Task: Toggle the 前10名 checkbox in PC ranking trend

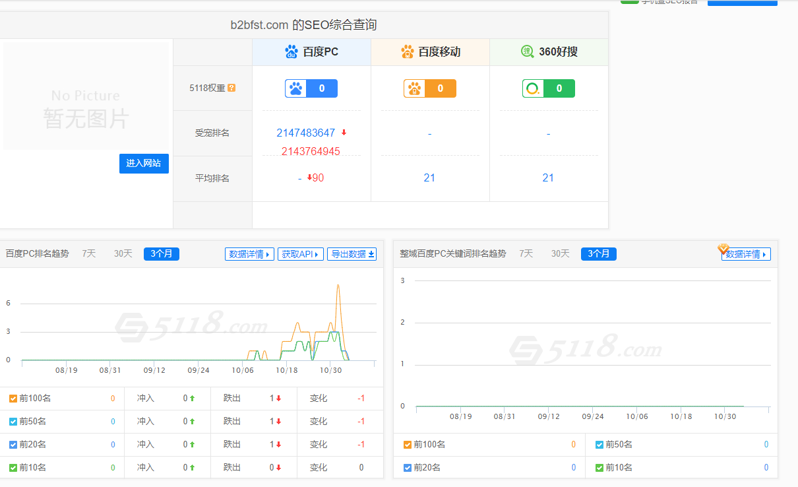Action: coord(13,468)
